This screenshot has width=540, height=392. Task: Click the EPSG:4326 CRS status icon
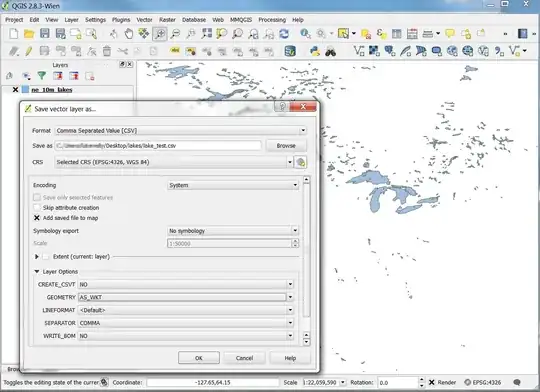coord(483,382)
